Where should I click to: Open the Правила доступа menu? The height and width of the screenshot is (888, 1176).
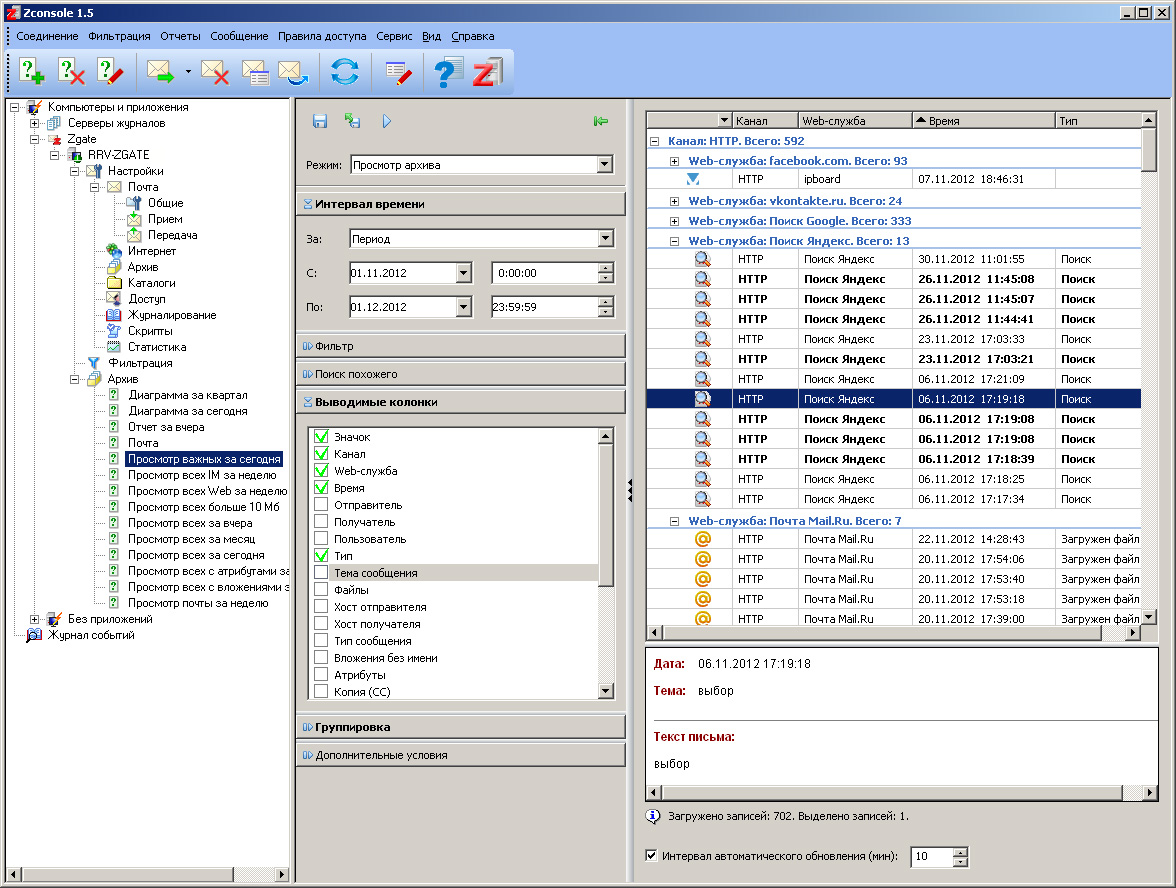click(x=322, y=36)
